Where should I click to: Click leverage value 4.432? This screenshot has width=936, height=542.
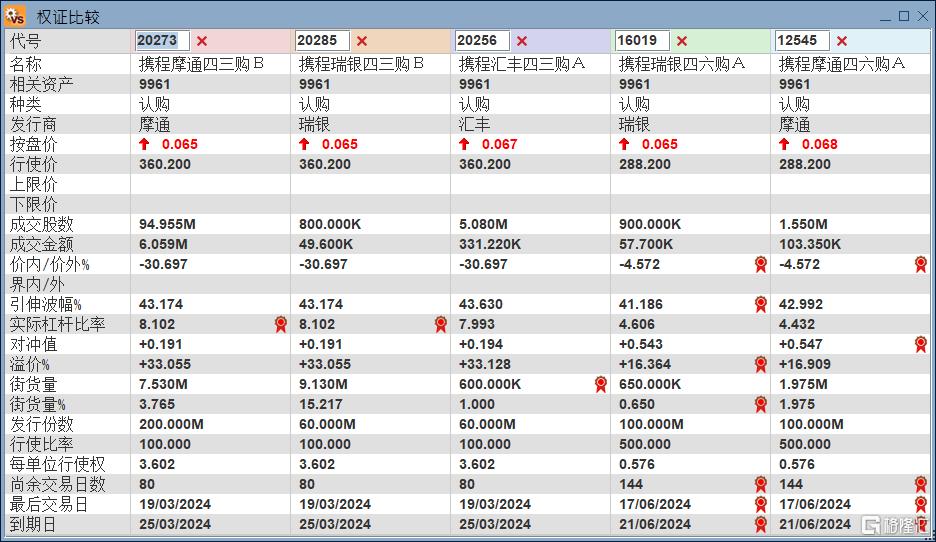[x=796, y=324]
